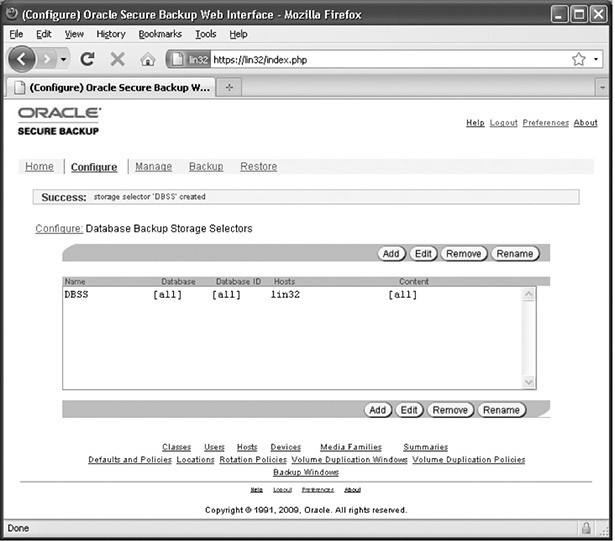The width and height of the screenshot is (615, 541).
Task: Open the Tools menu
Action: (x=206, y=34)
